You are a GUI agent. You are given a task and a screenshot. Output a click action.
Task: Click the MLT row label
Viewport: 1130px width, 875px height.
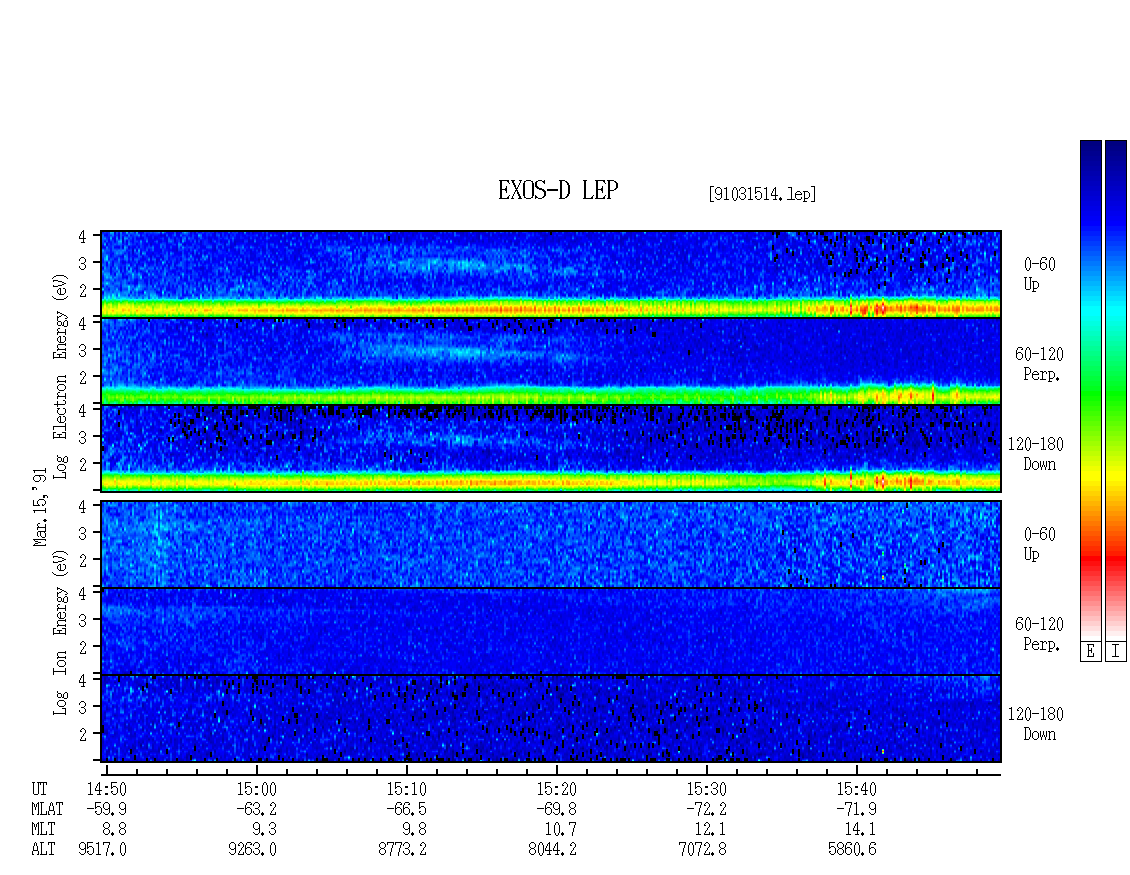[x=43, y=830]
